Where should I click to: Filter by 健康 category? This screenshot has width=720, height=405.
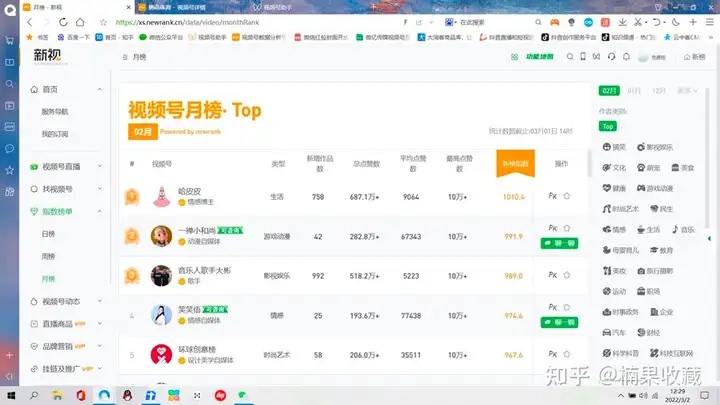pos(614,188)
